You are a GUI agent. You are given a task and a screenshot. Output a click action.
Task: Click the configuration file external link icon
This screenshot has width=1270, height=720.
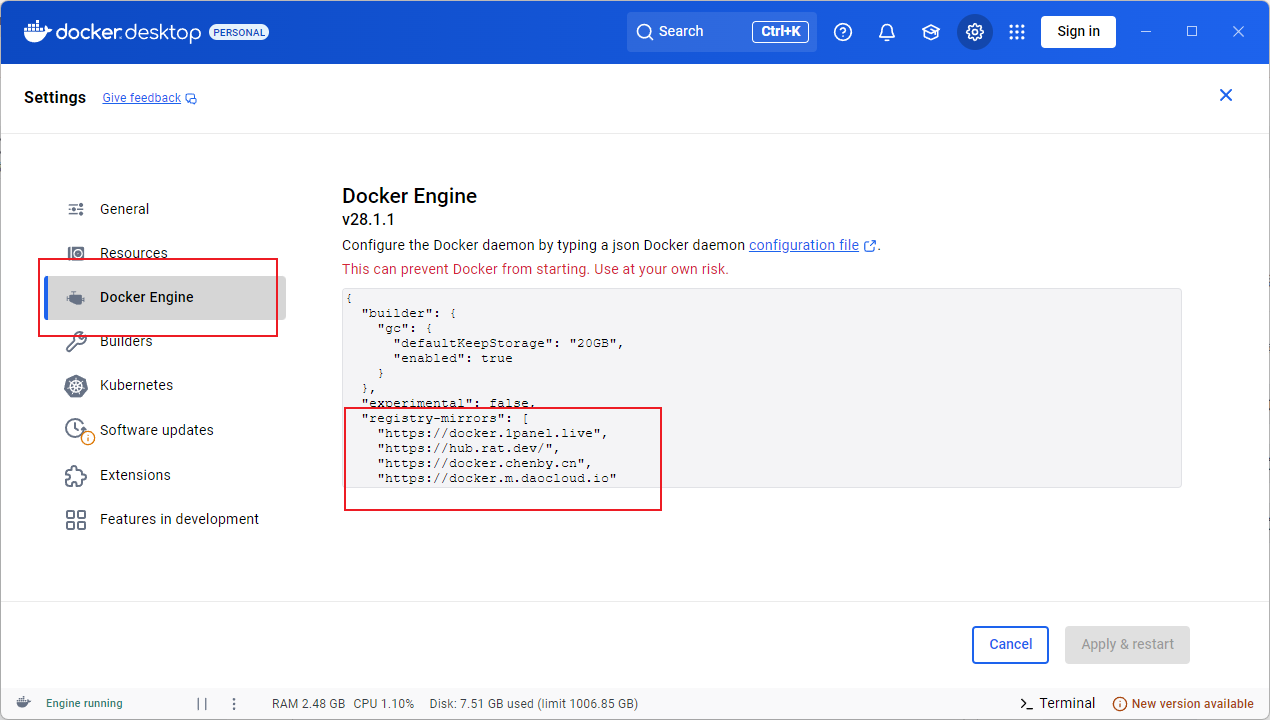[870, 246]
